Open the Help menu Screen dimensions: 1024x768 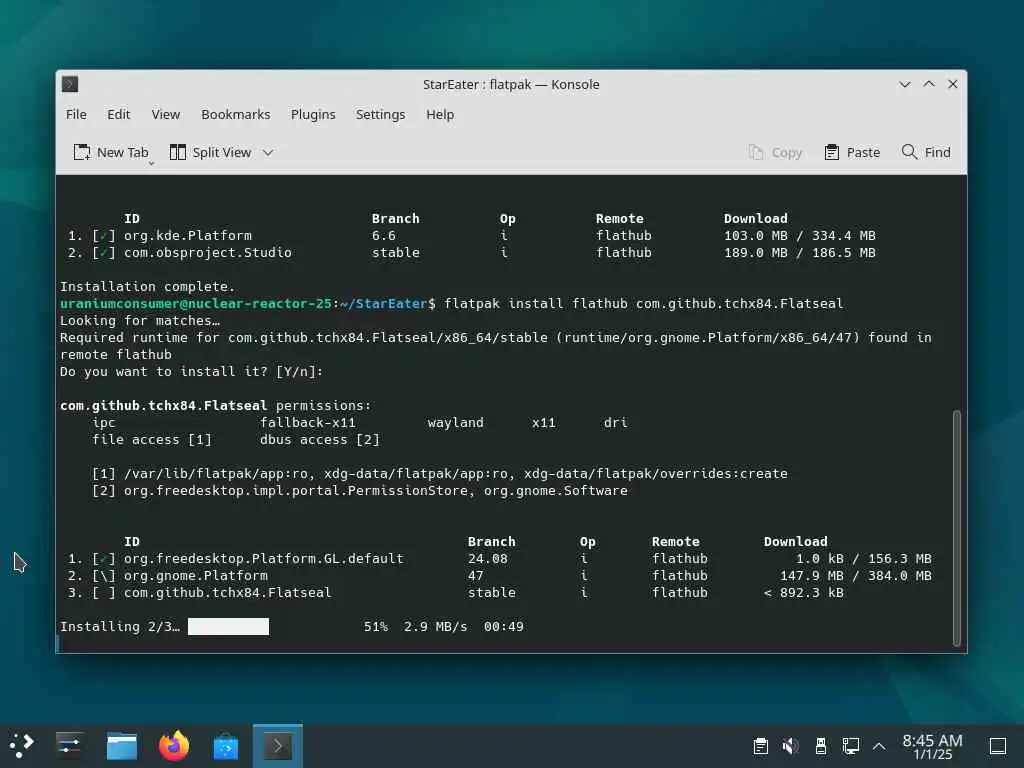click(440, 114)
